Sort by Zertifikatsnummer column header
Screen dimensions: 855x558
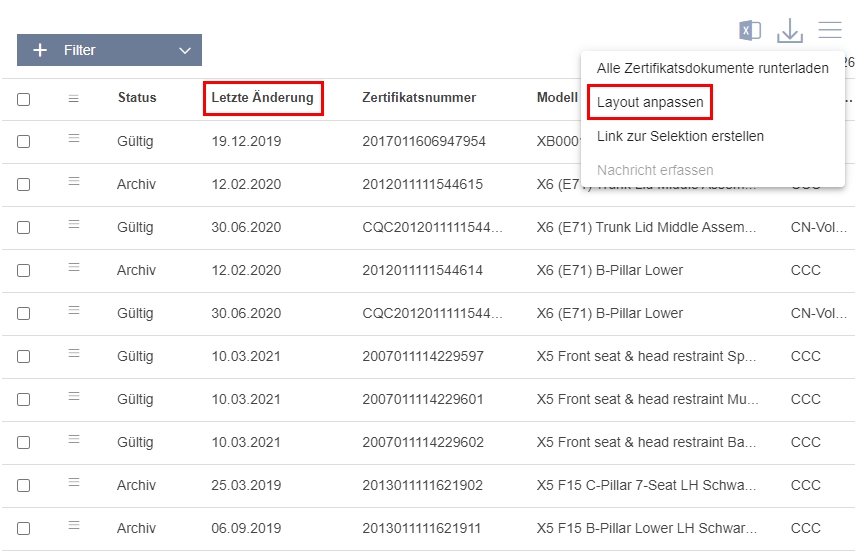pyautogui.click(x=419, y=98)
